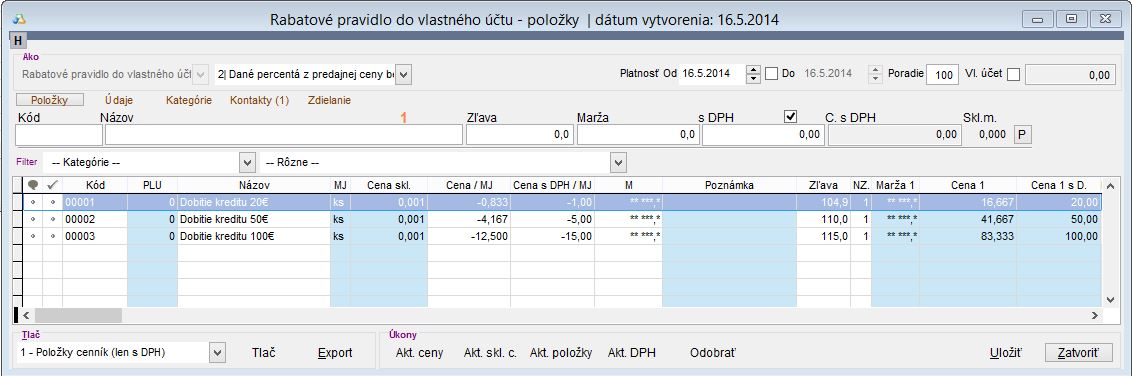The image size is (1132, 376).
Task: Expand the Rôzne filter dropdown
Action: click(619, 162)
